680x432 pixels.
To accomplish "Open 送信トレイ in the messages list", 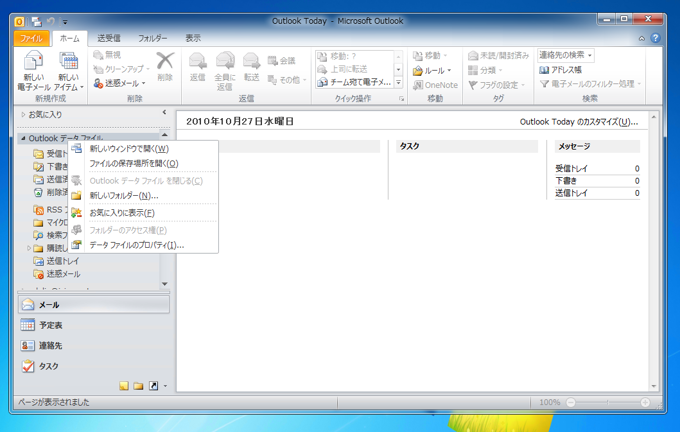I will [572, 193].
